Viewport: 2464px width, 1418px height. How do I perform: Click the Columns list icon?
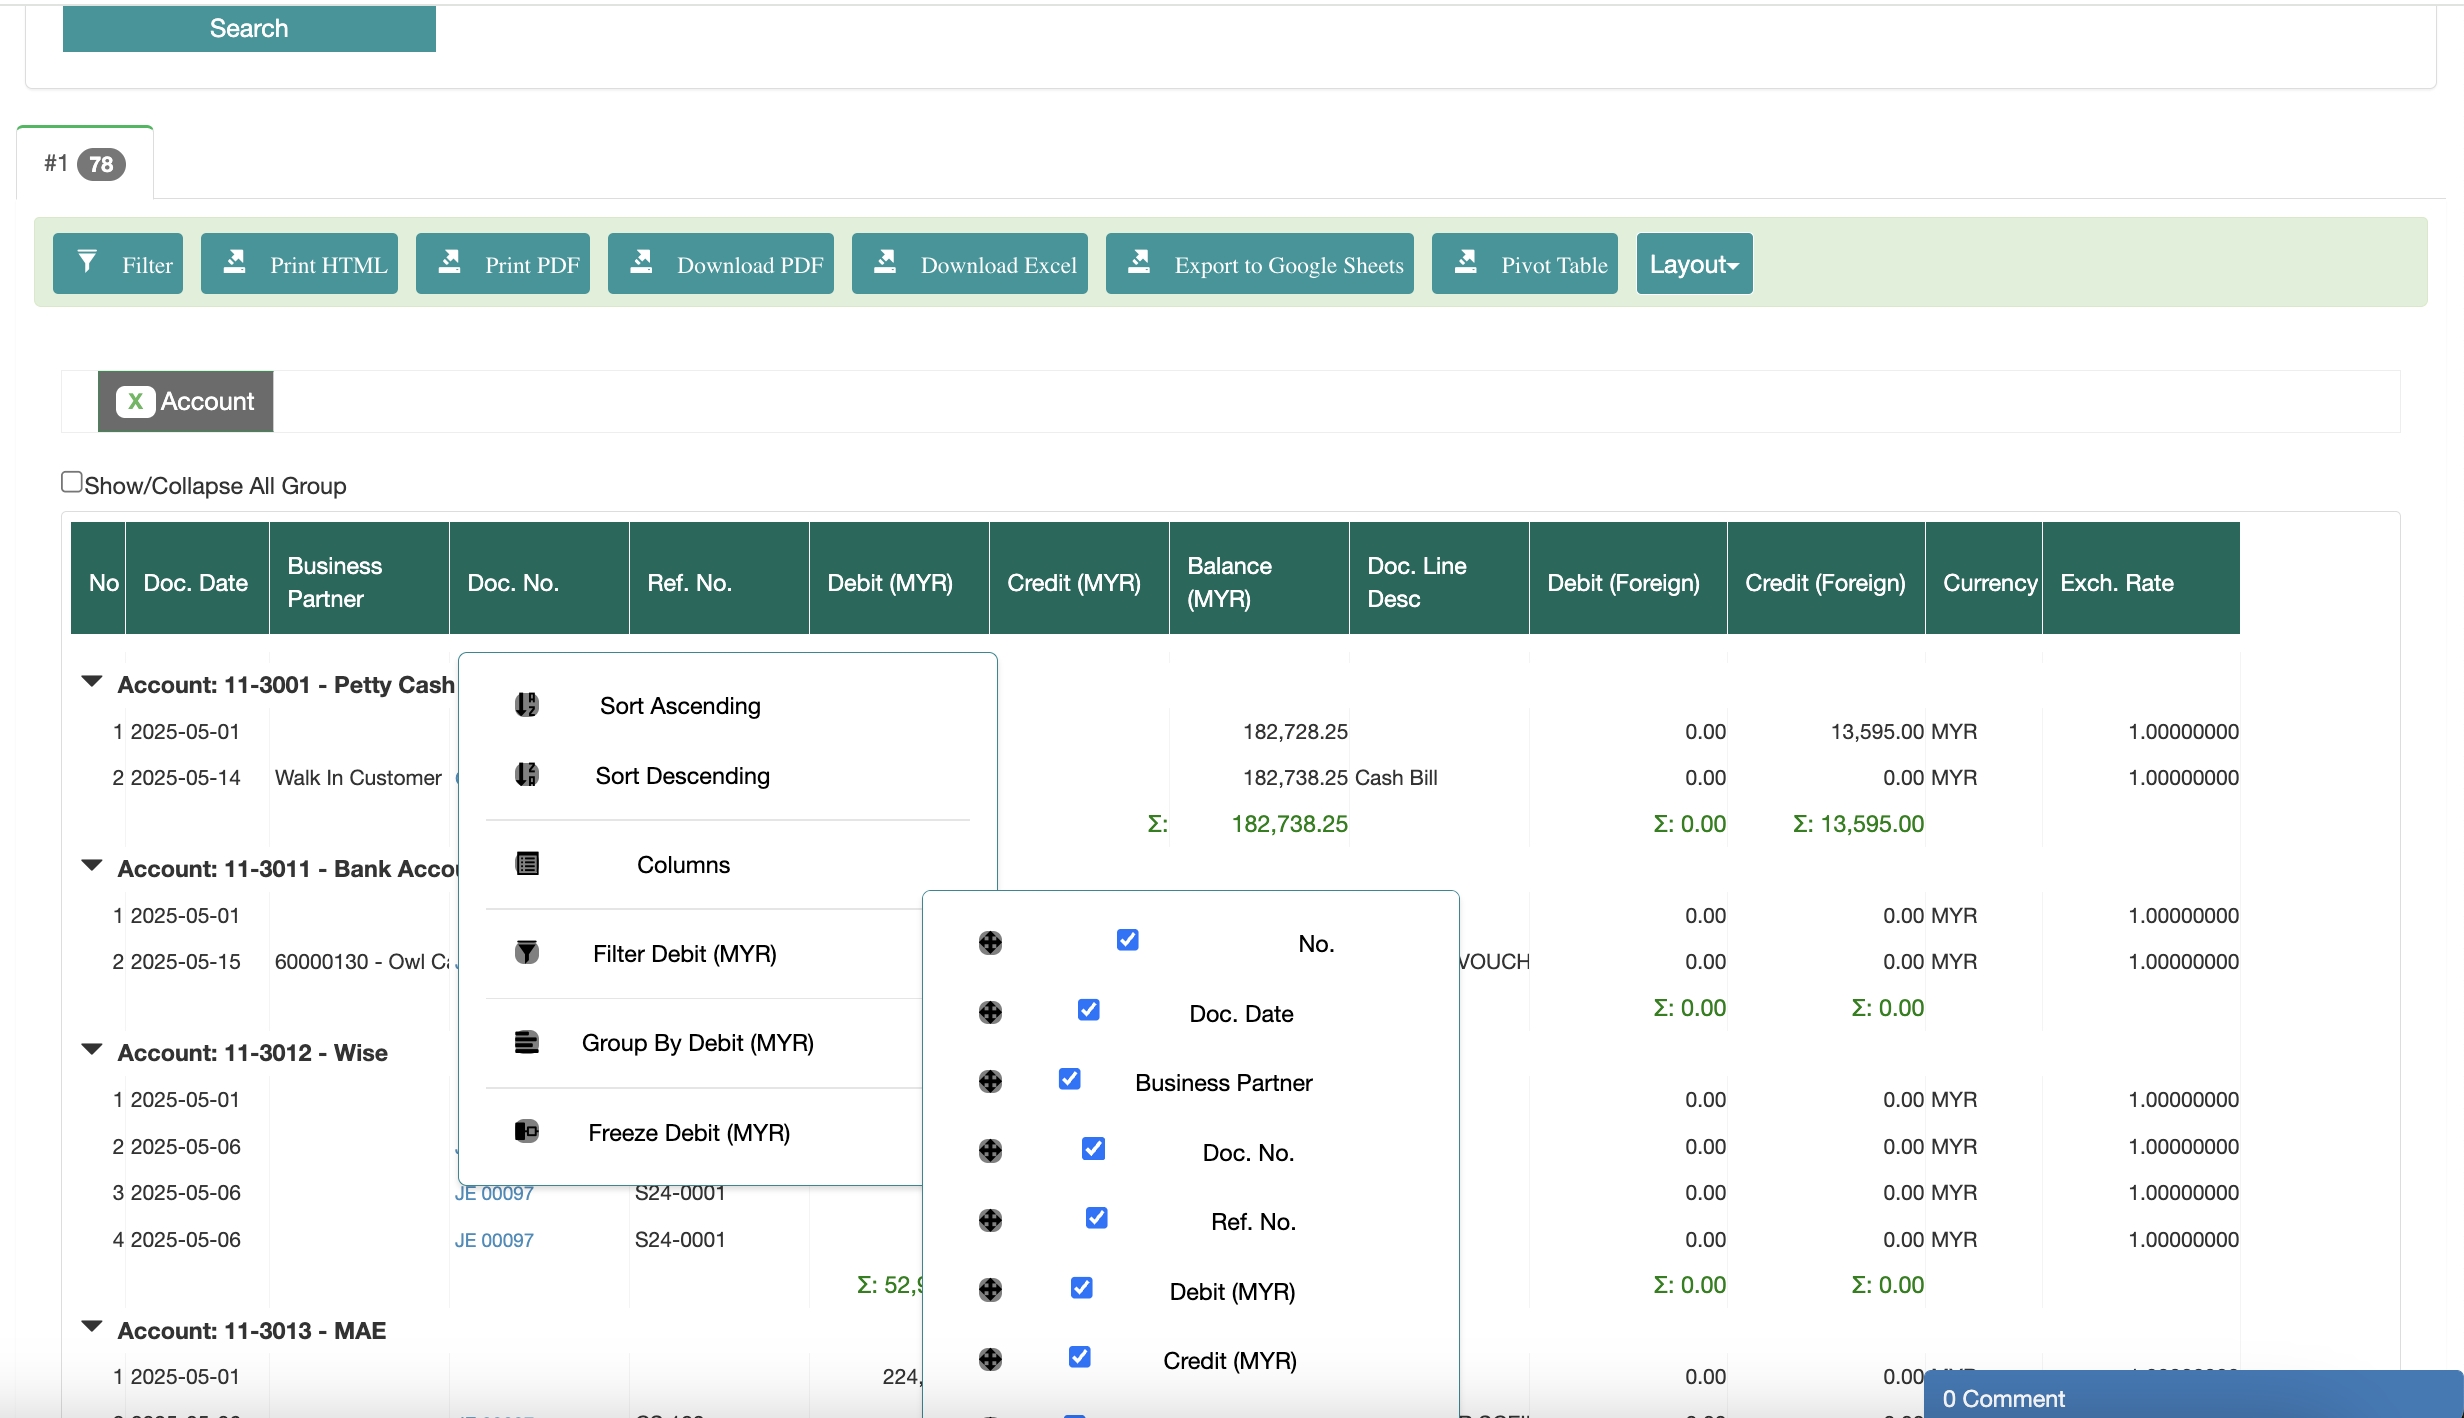[x=527, y=864]
